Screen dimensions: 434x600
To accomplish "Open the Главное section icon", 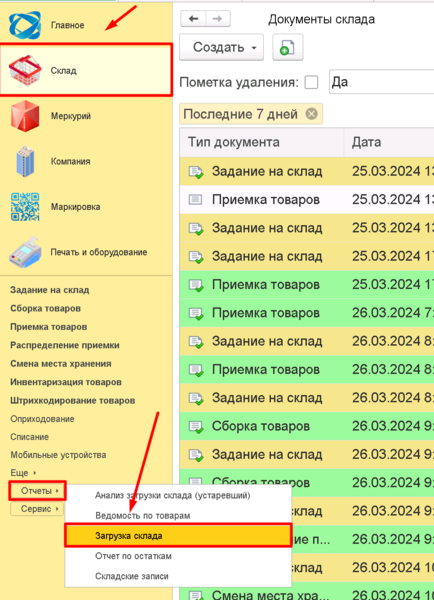I will pos(25,25).
